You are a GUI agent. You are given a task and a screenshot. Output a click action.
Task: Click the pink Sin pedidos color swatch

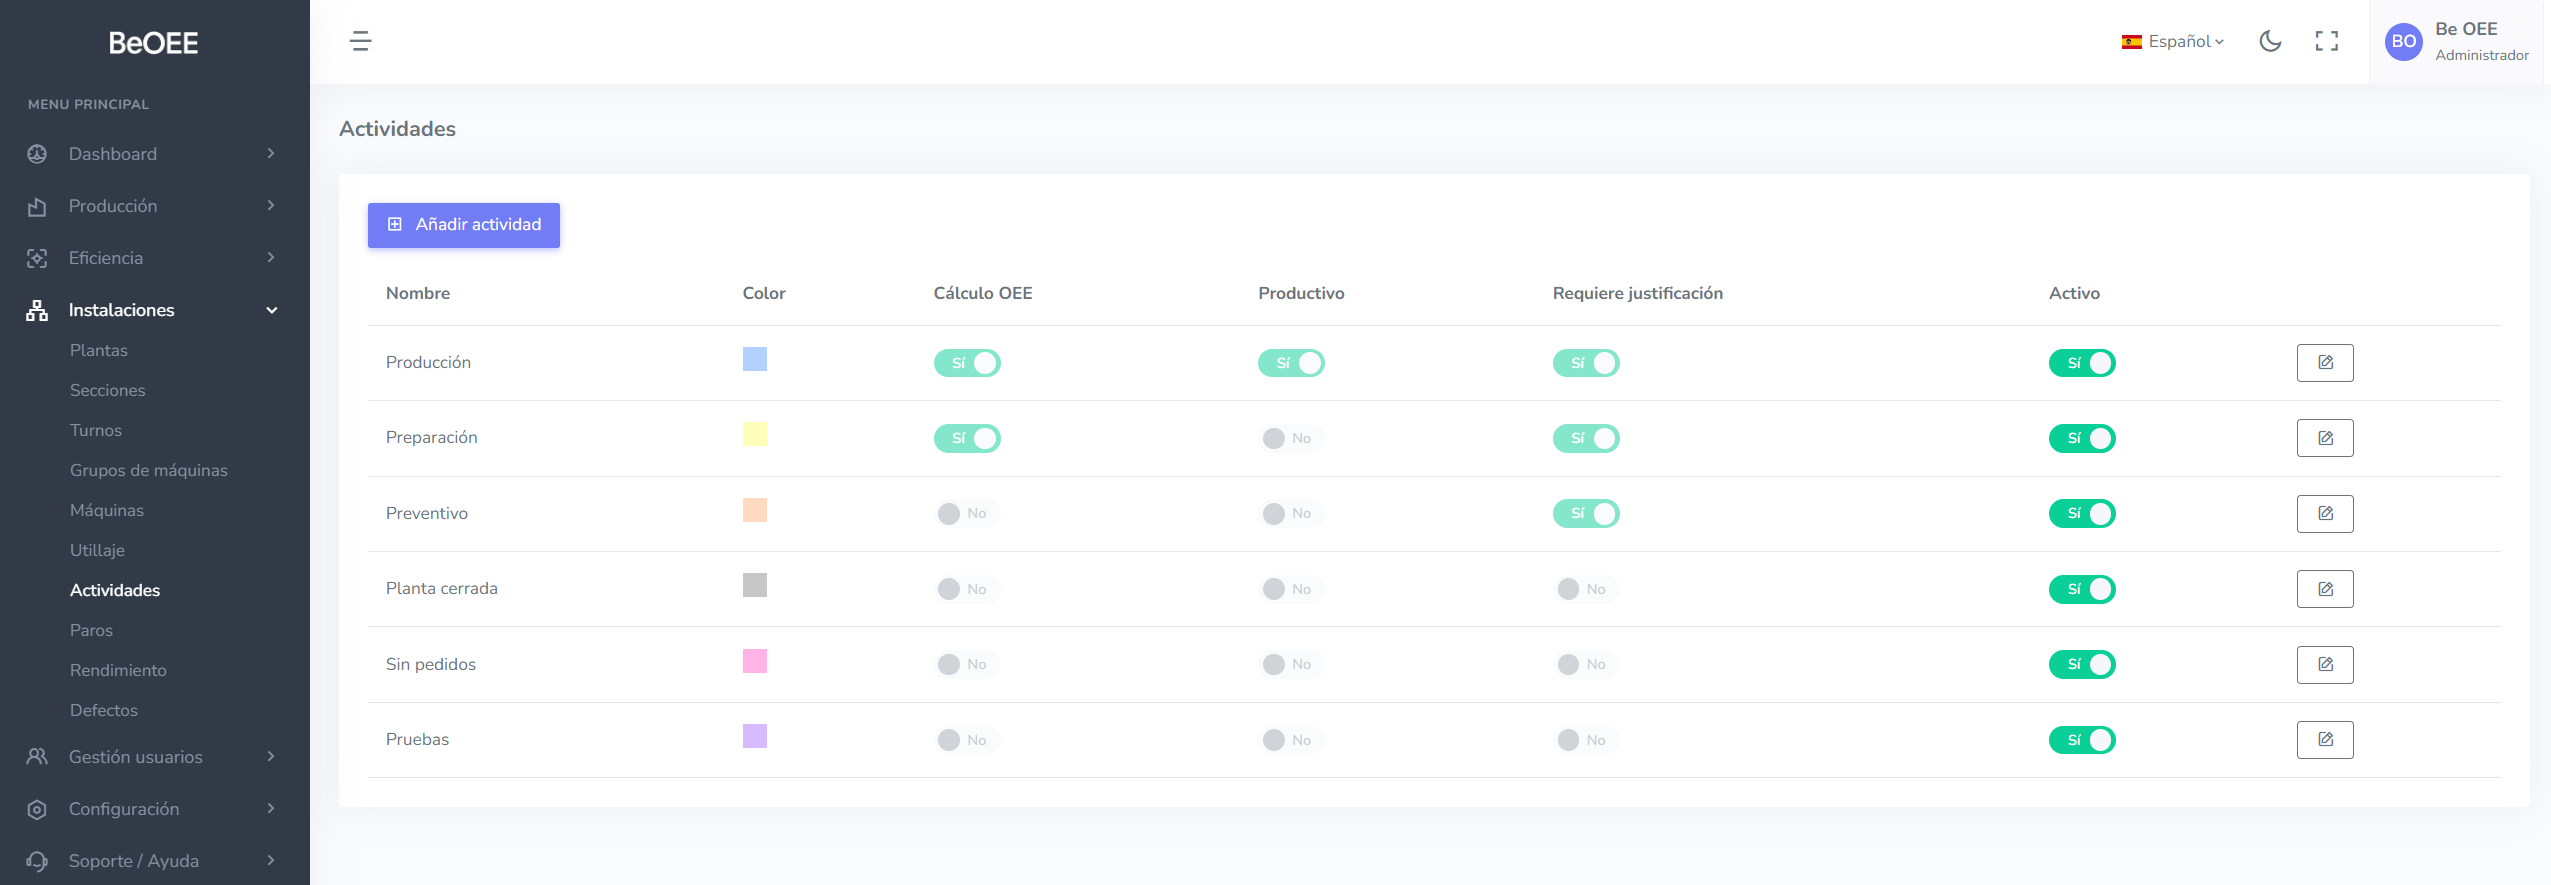click(754, 661)
